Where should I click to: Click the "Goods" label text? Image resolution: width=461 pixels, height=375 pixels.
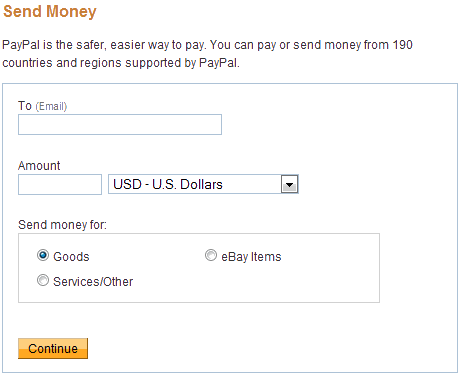tap(71, 257)
